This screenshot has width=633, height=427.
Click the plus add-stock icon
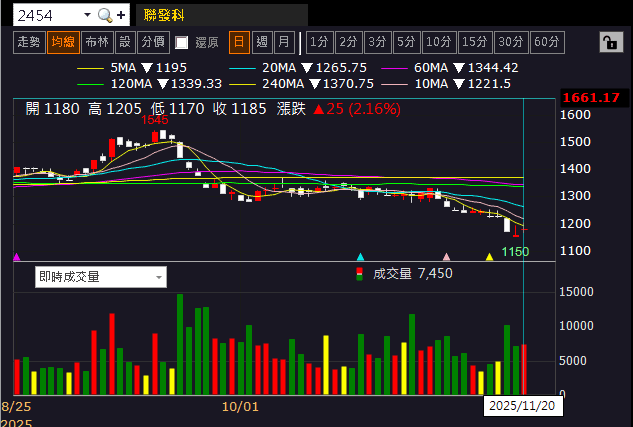(121, 15)
